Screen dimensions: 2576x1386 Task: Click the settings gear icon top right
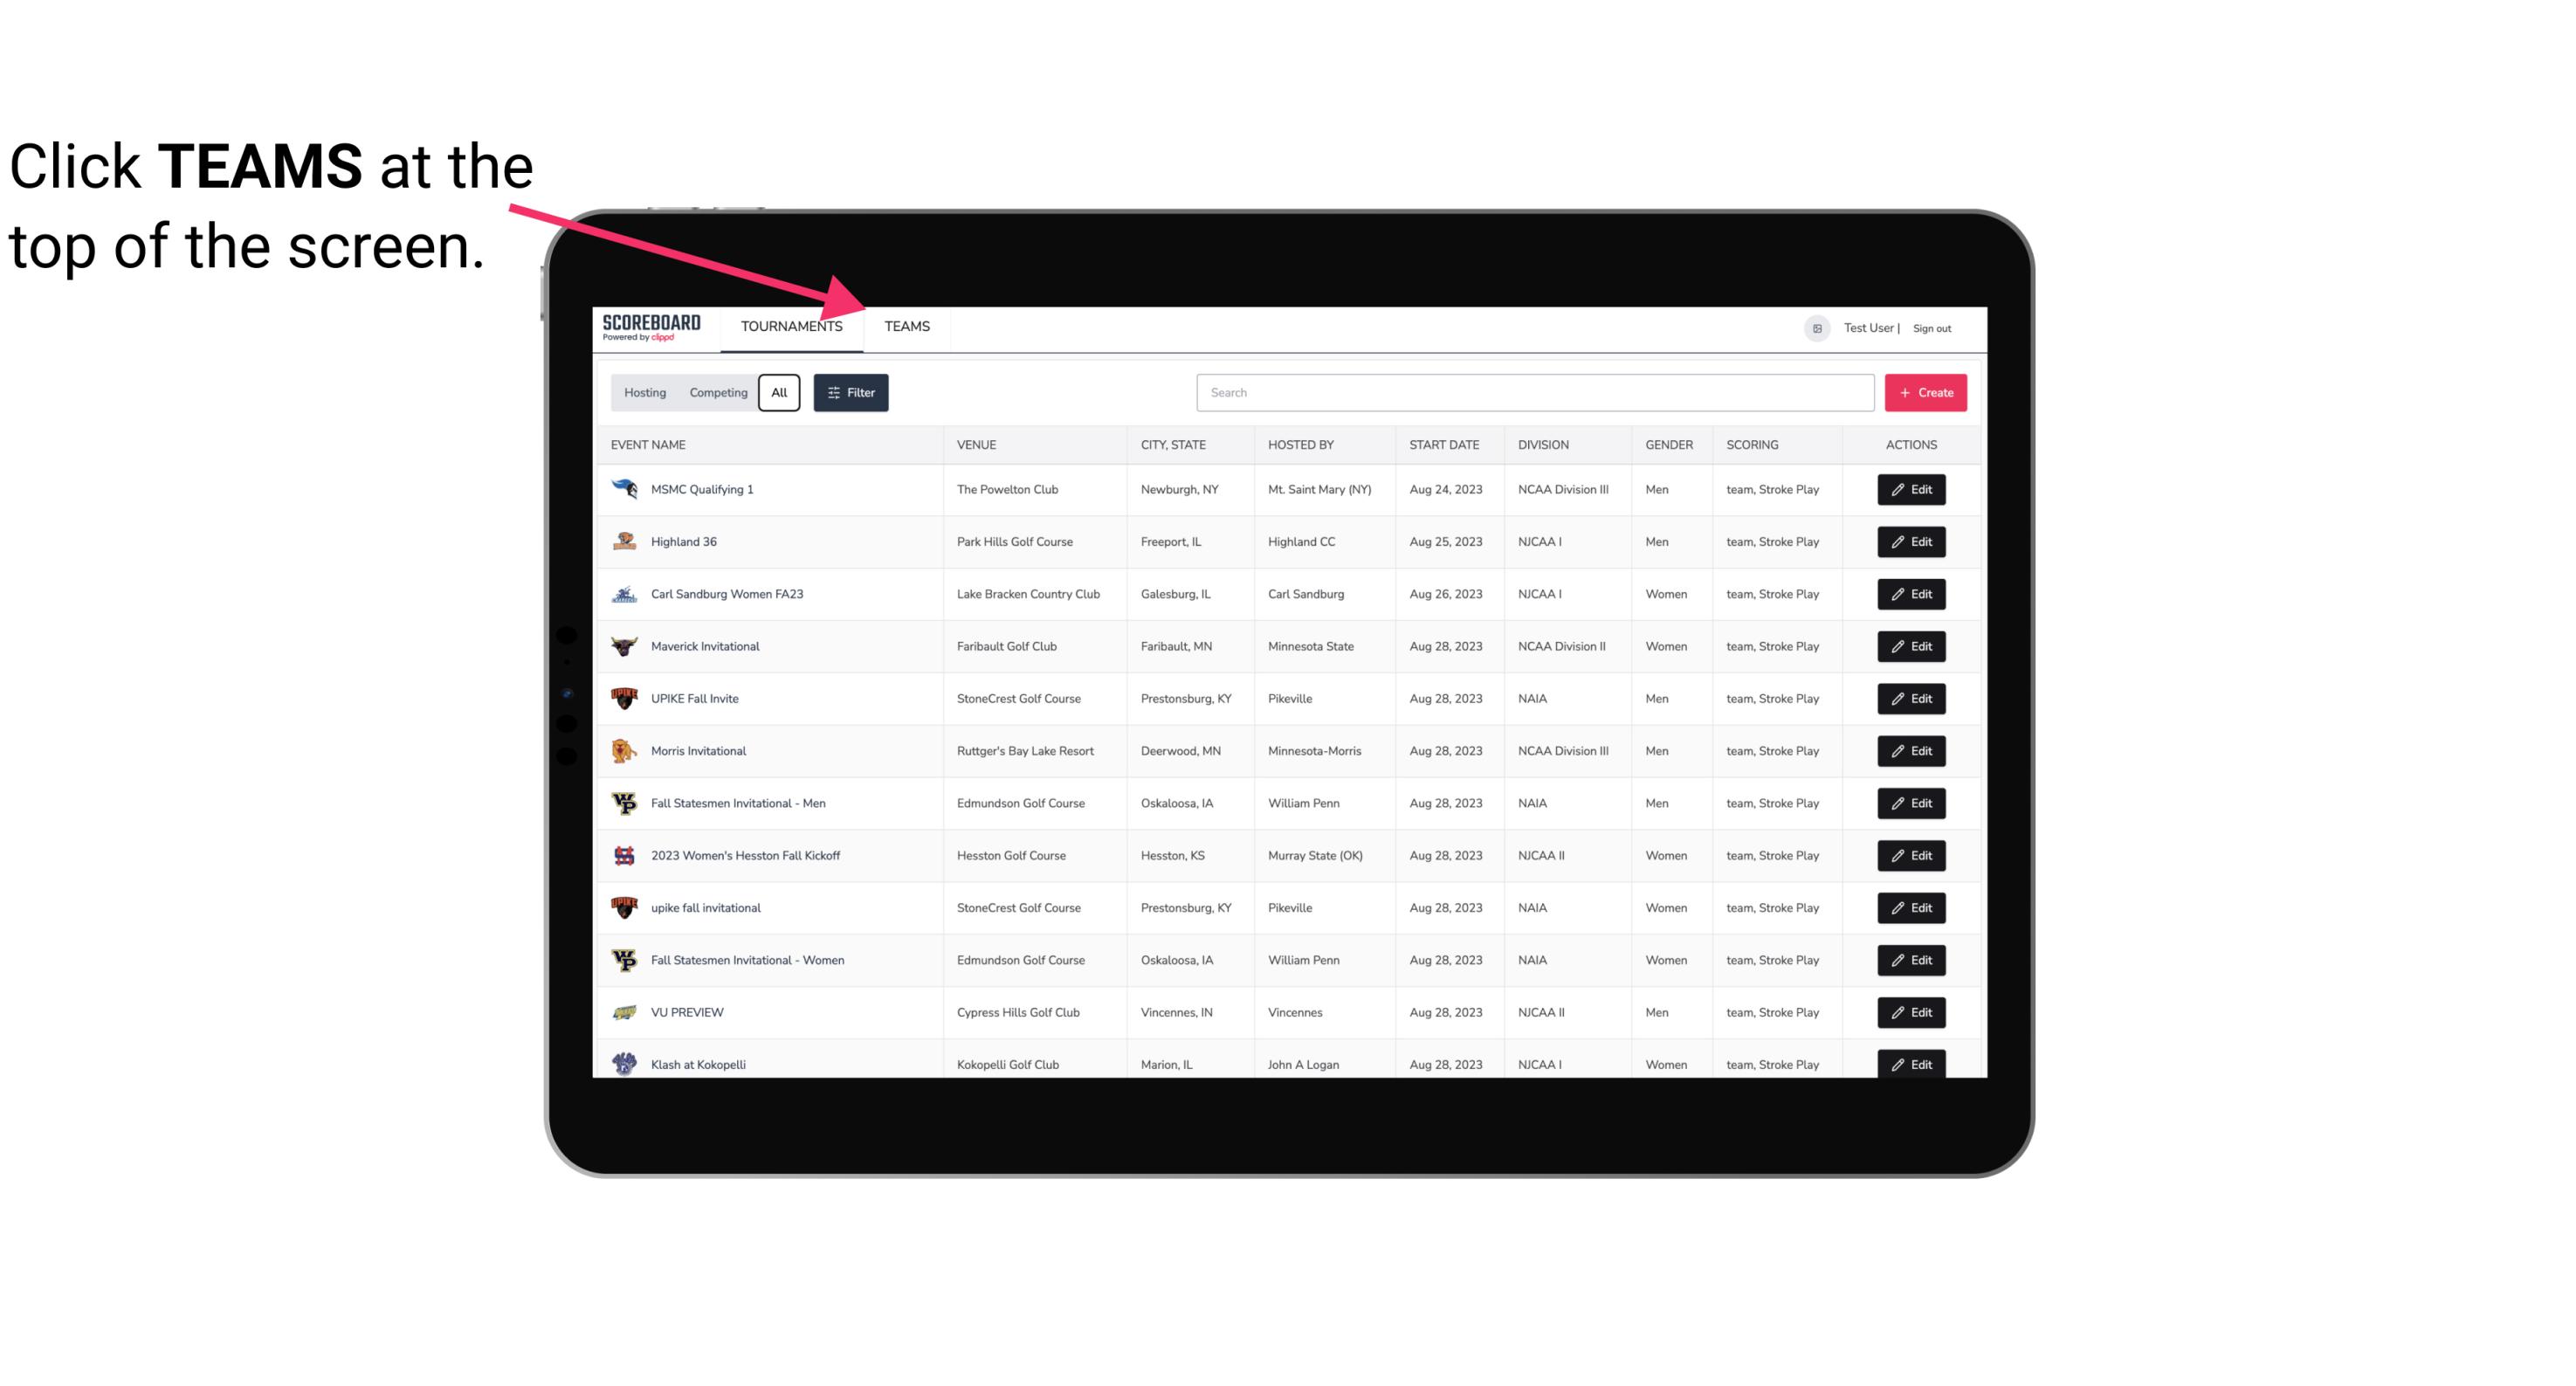click(1812, 326)
